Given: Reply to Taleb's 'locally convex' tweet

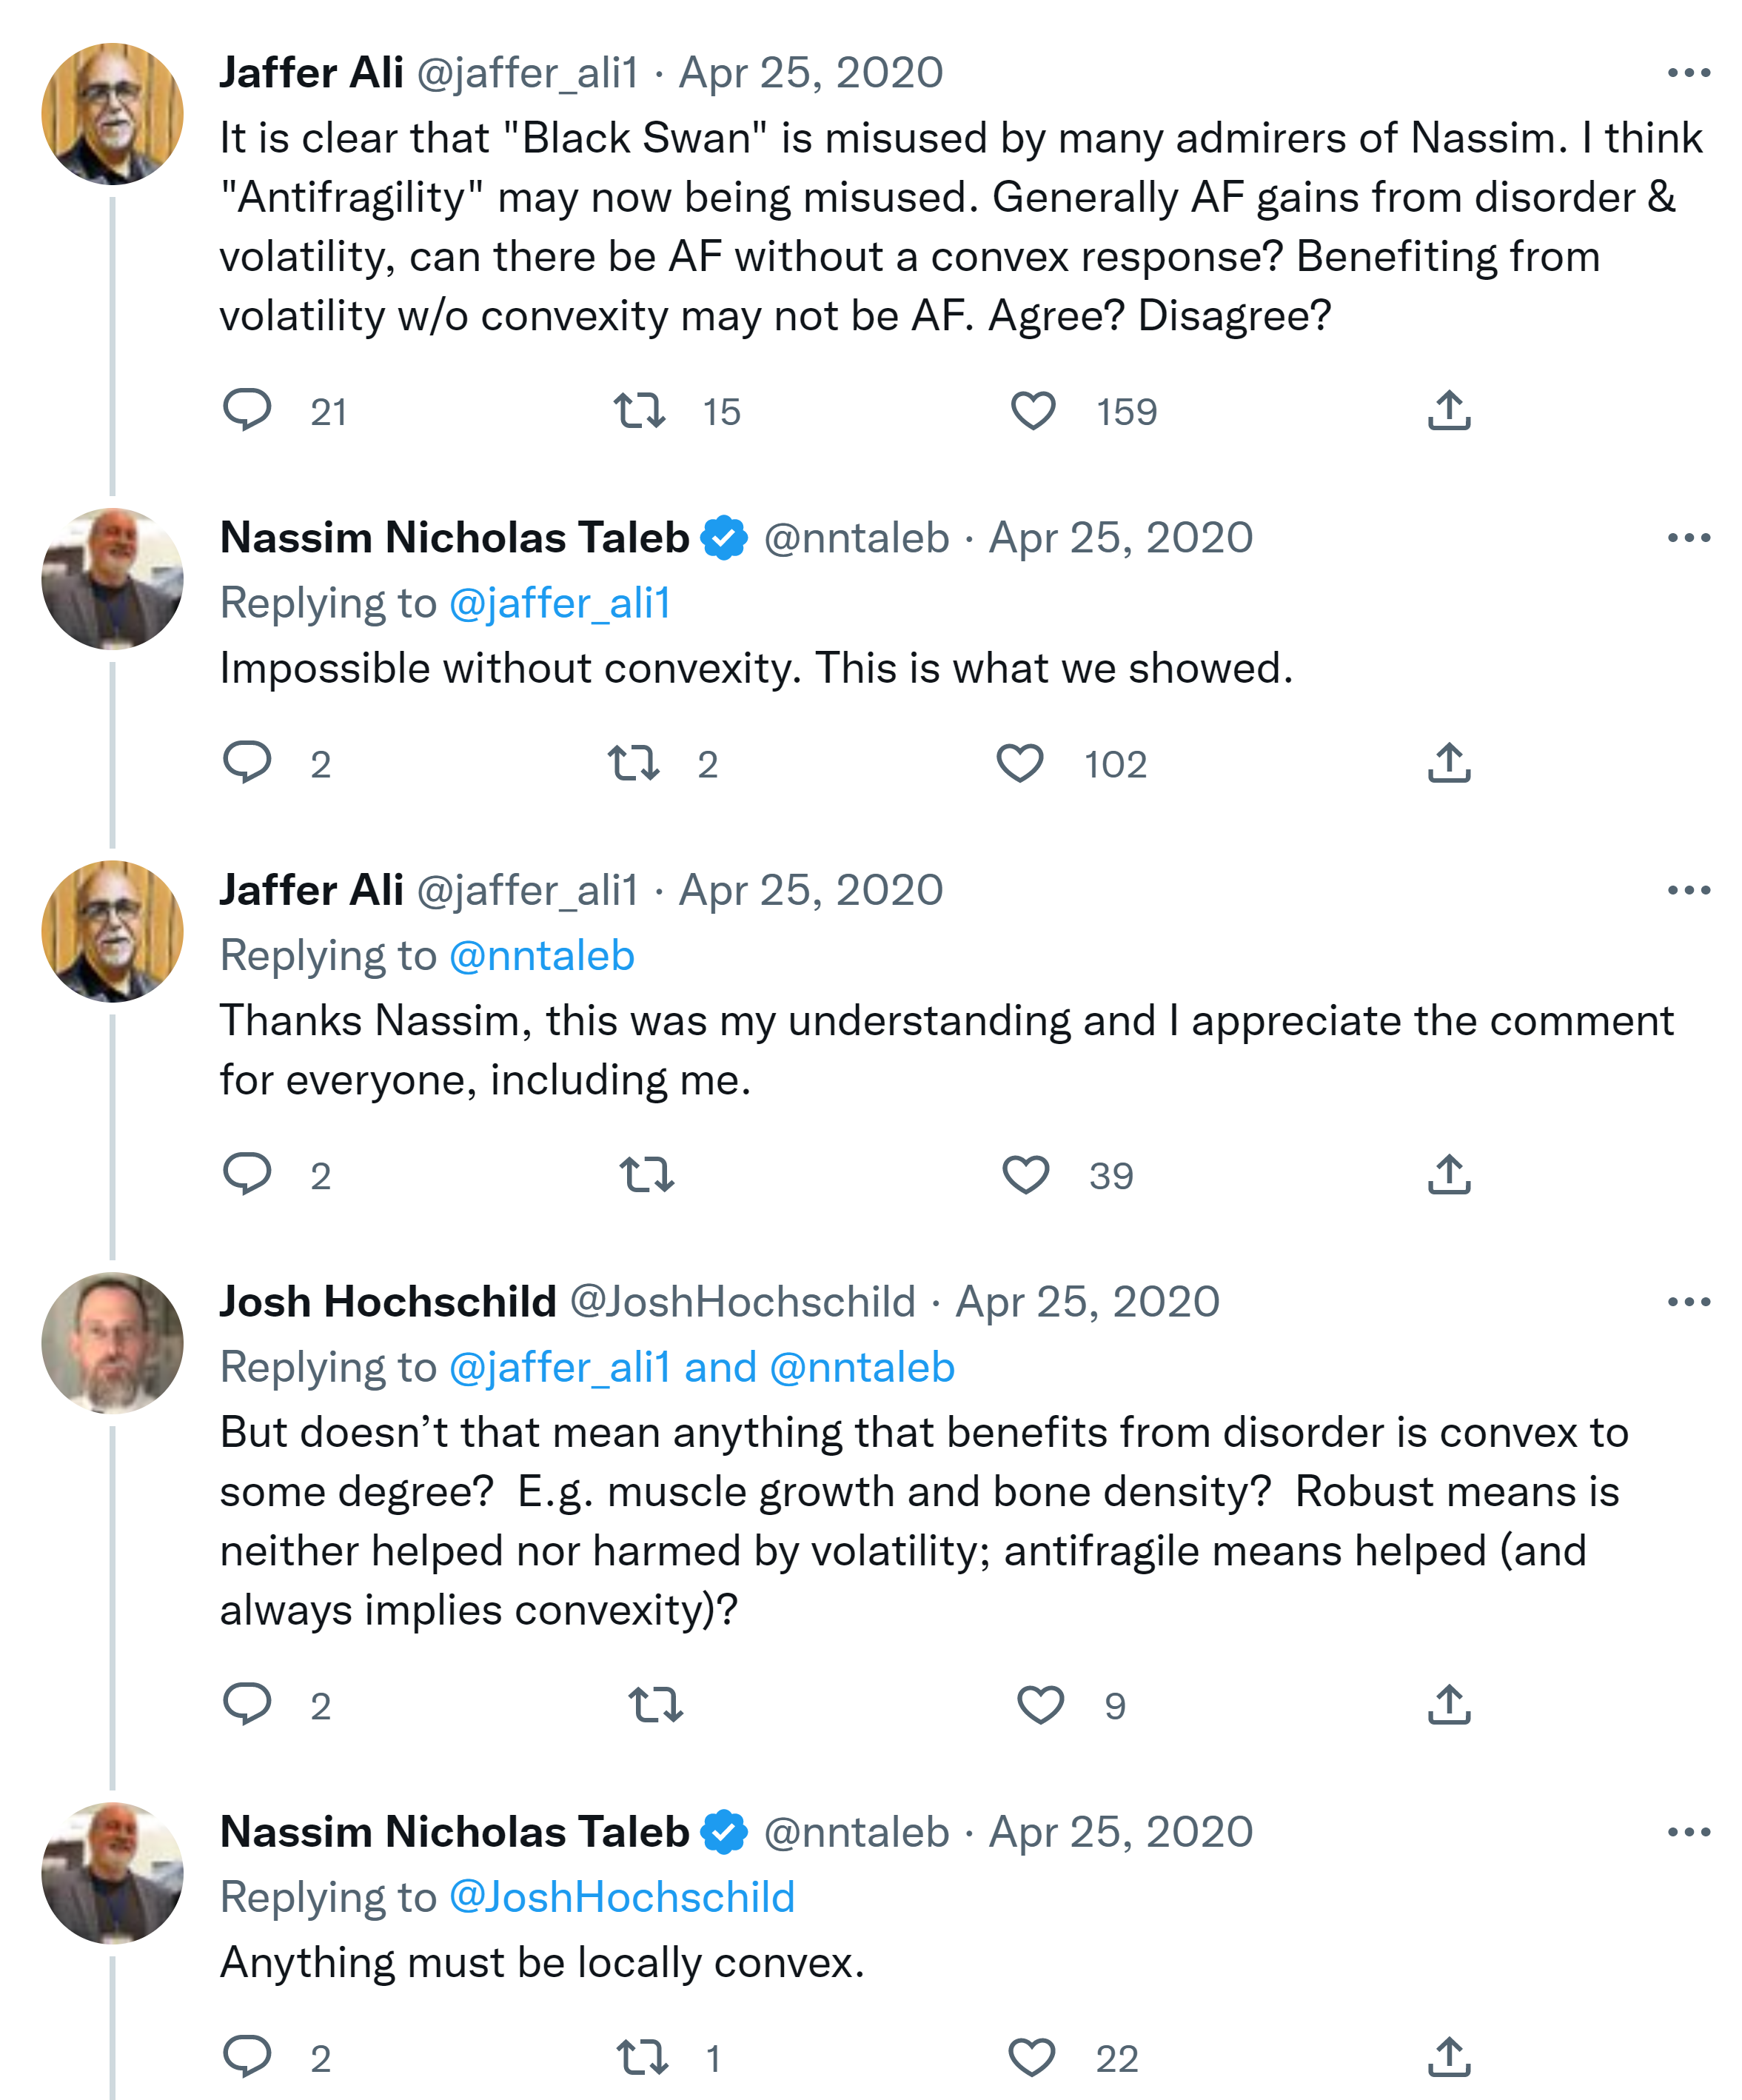Looking at the screenshot, I should coord(247,2057).
